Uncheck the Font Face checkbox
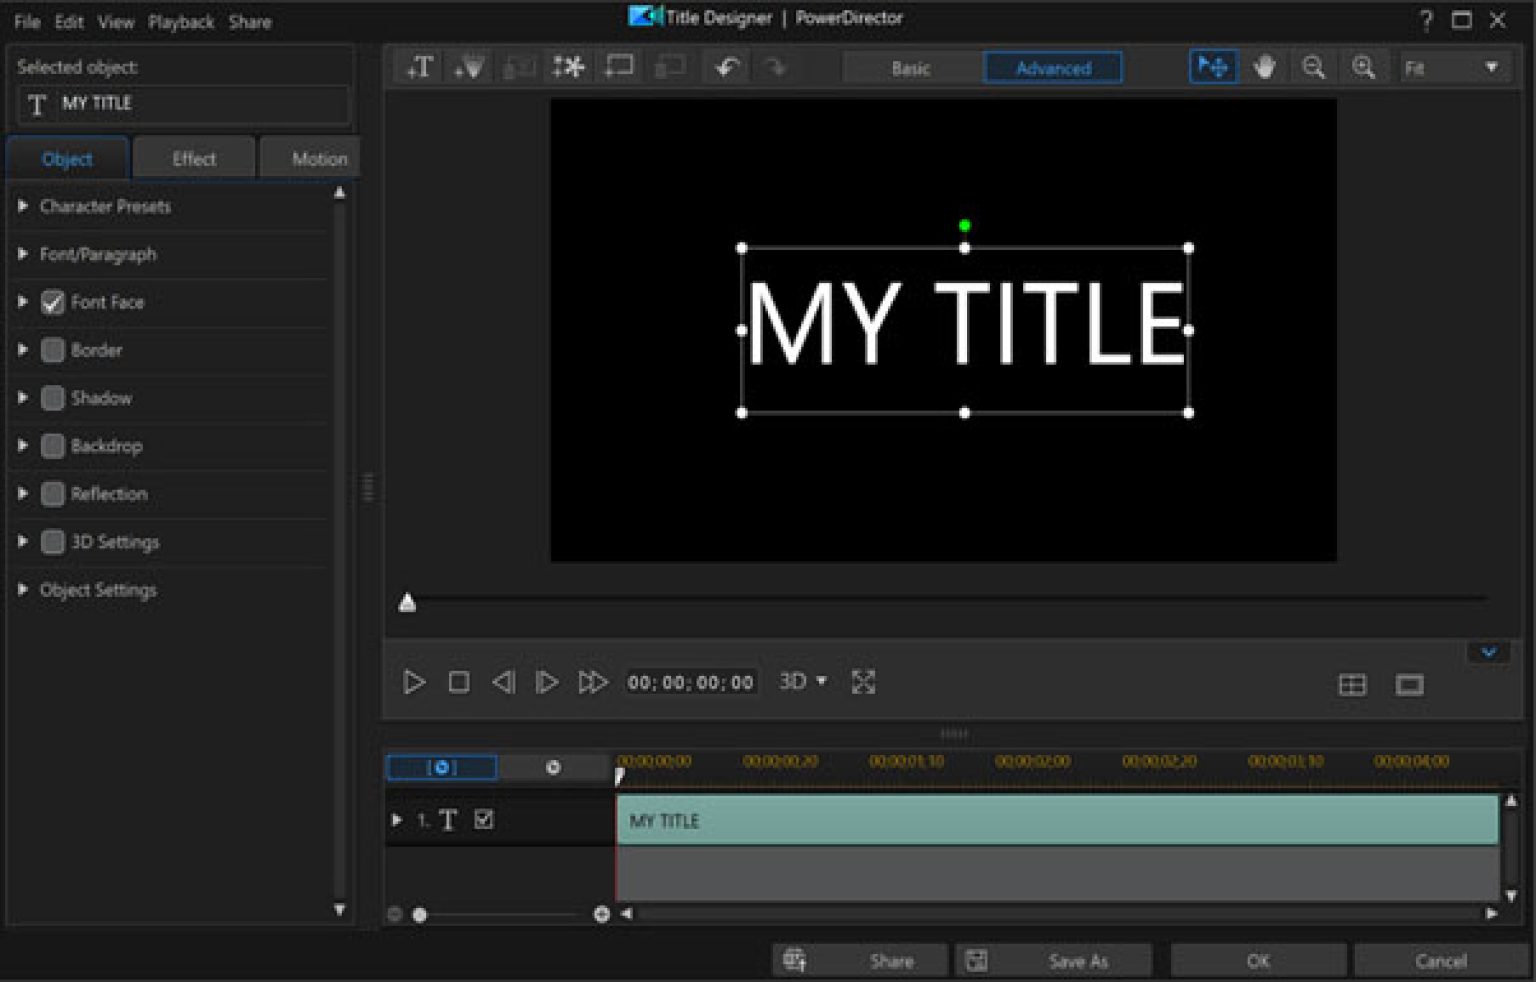 click(53, 302)
